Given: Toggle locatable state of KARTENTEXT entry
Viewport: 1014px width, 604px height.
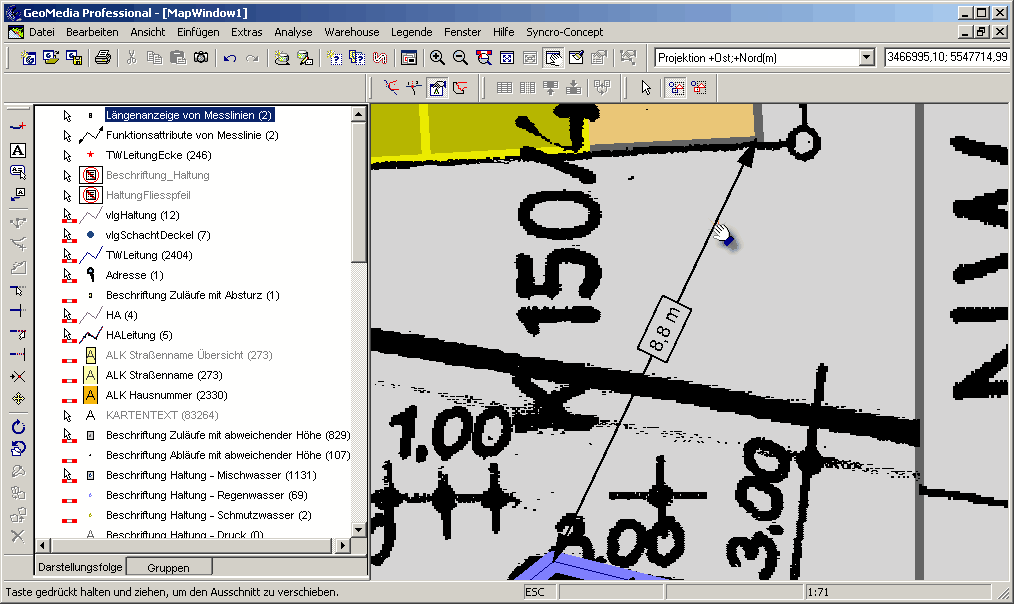Looking at the screenshot, I should click(x=68, y=415).
